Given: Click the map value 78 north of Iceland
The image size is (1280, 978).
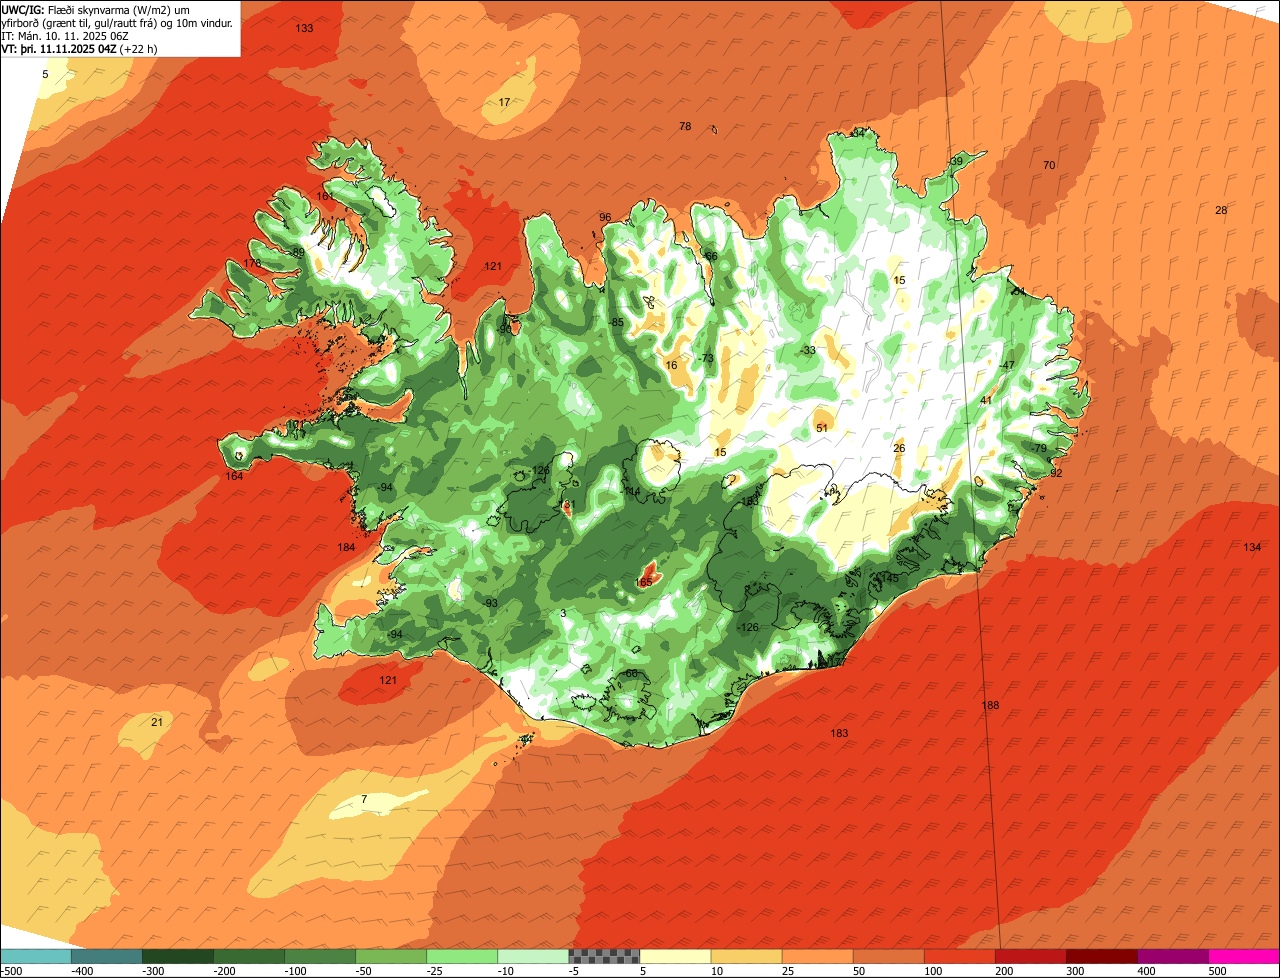Looking at the screenshot, I should click(685, 126).
